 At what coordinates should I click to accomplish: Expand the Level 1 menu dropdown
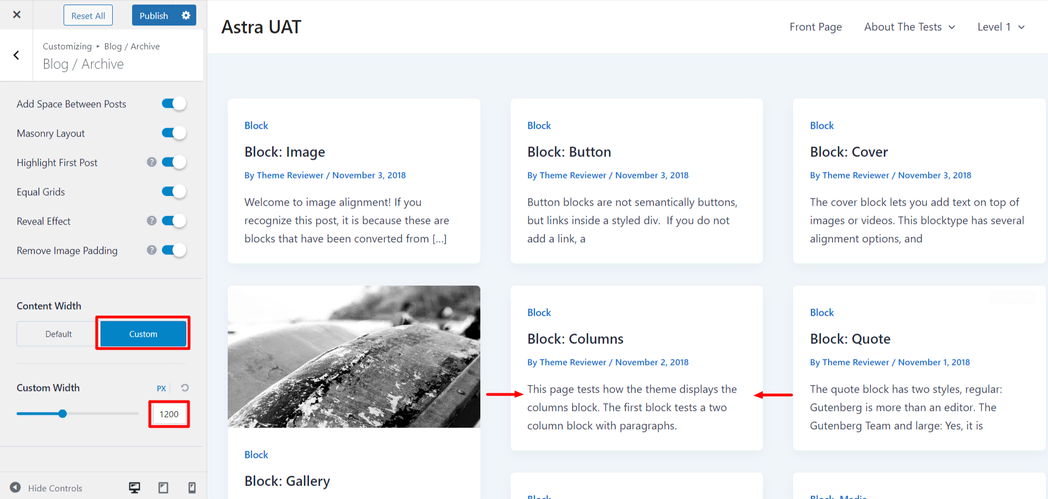[x=1001, y=27]
